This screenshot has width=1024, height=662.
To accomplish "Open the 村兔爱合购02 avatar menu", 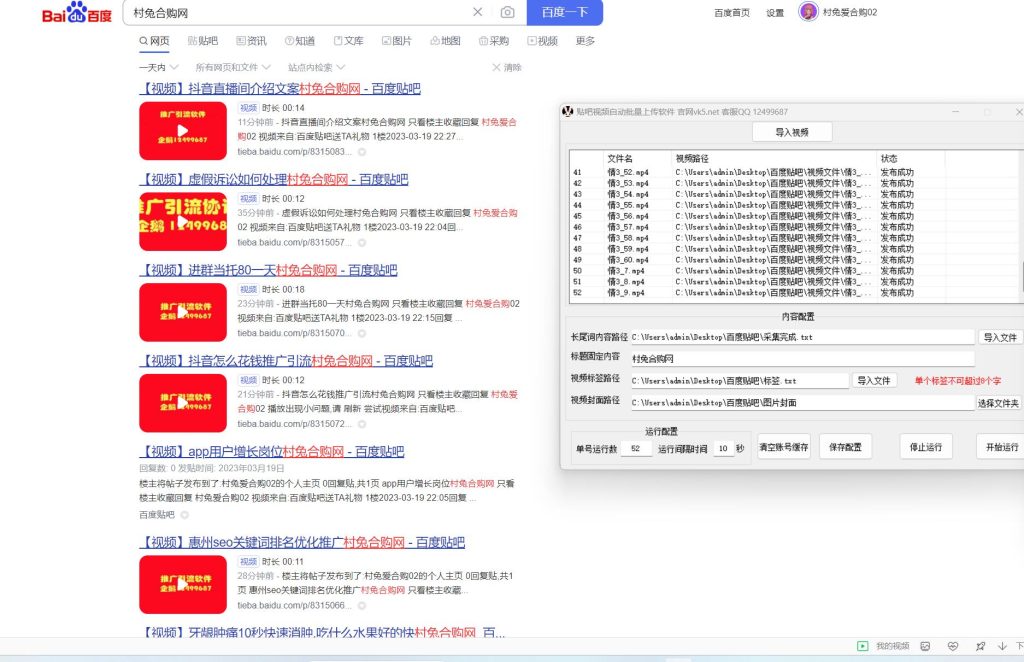I will [x=808, y=14].
